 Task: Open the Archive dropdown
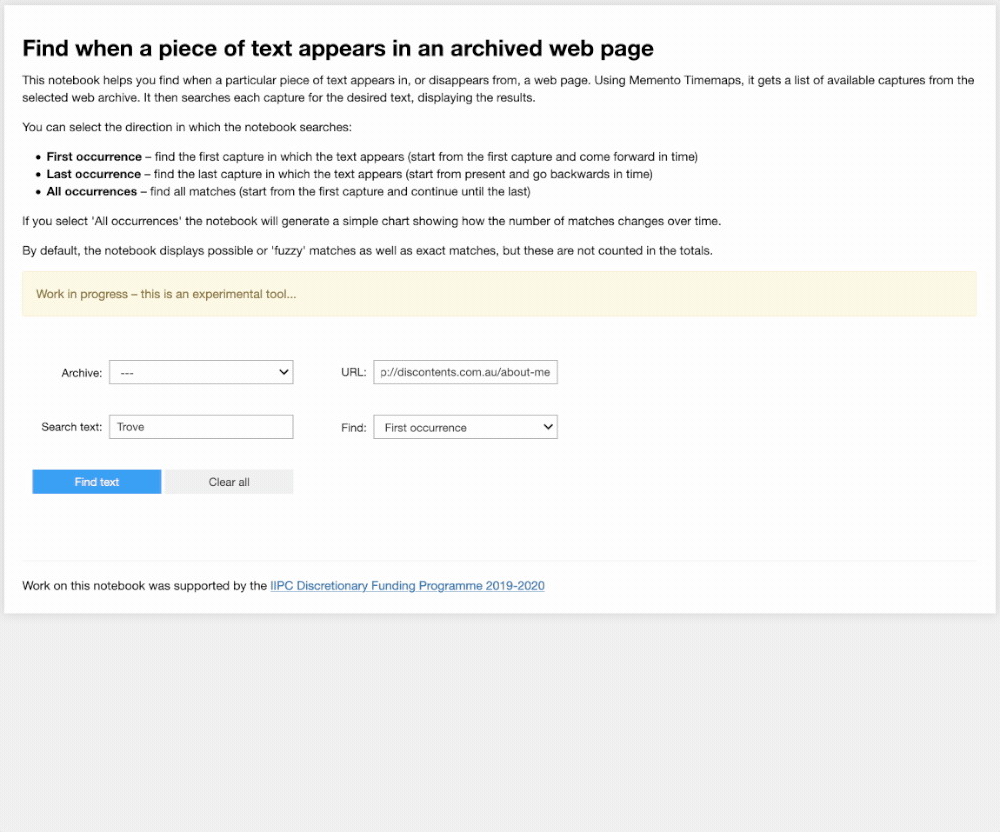click(200, 373)
